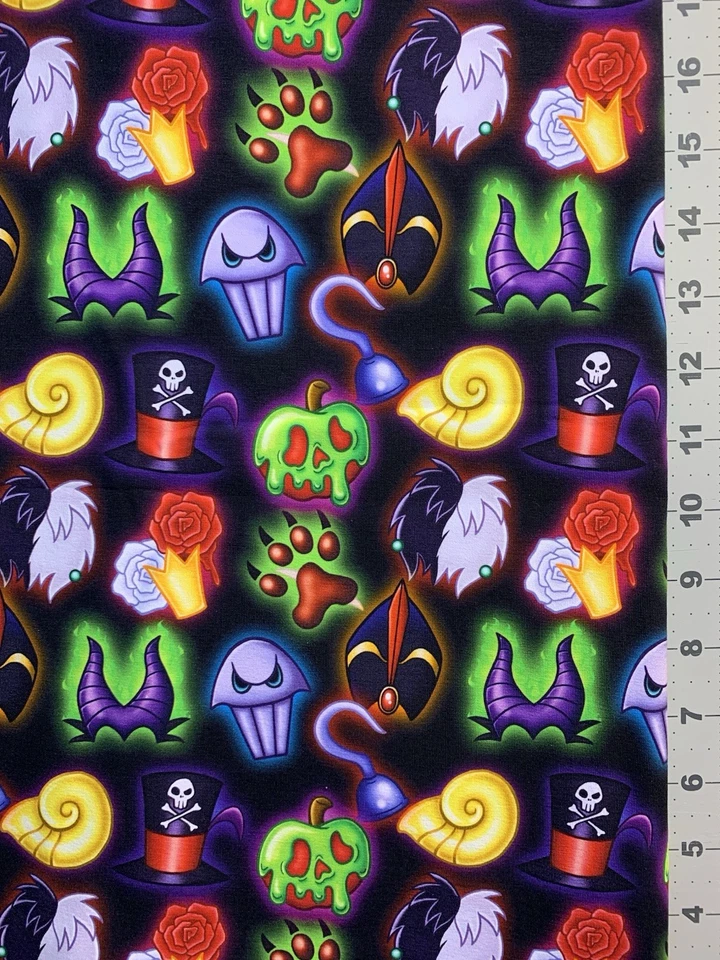Click the number 8 on the ruler

tap(691, 648)
